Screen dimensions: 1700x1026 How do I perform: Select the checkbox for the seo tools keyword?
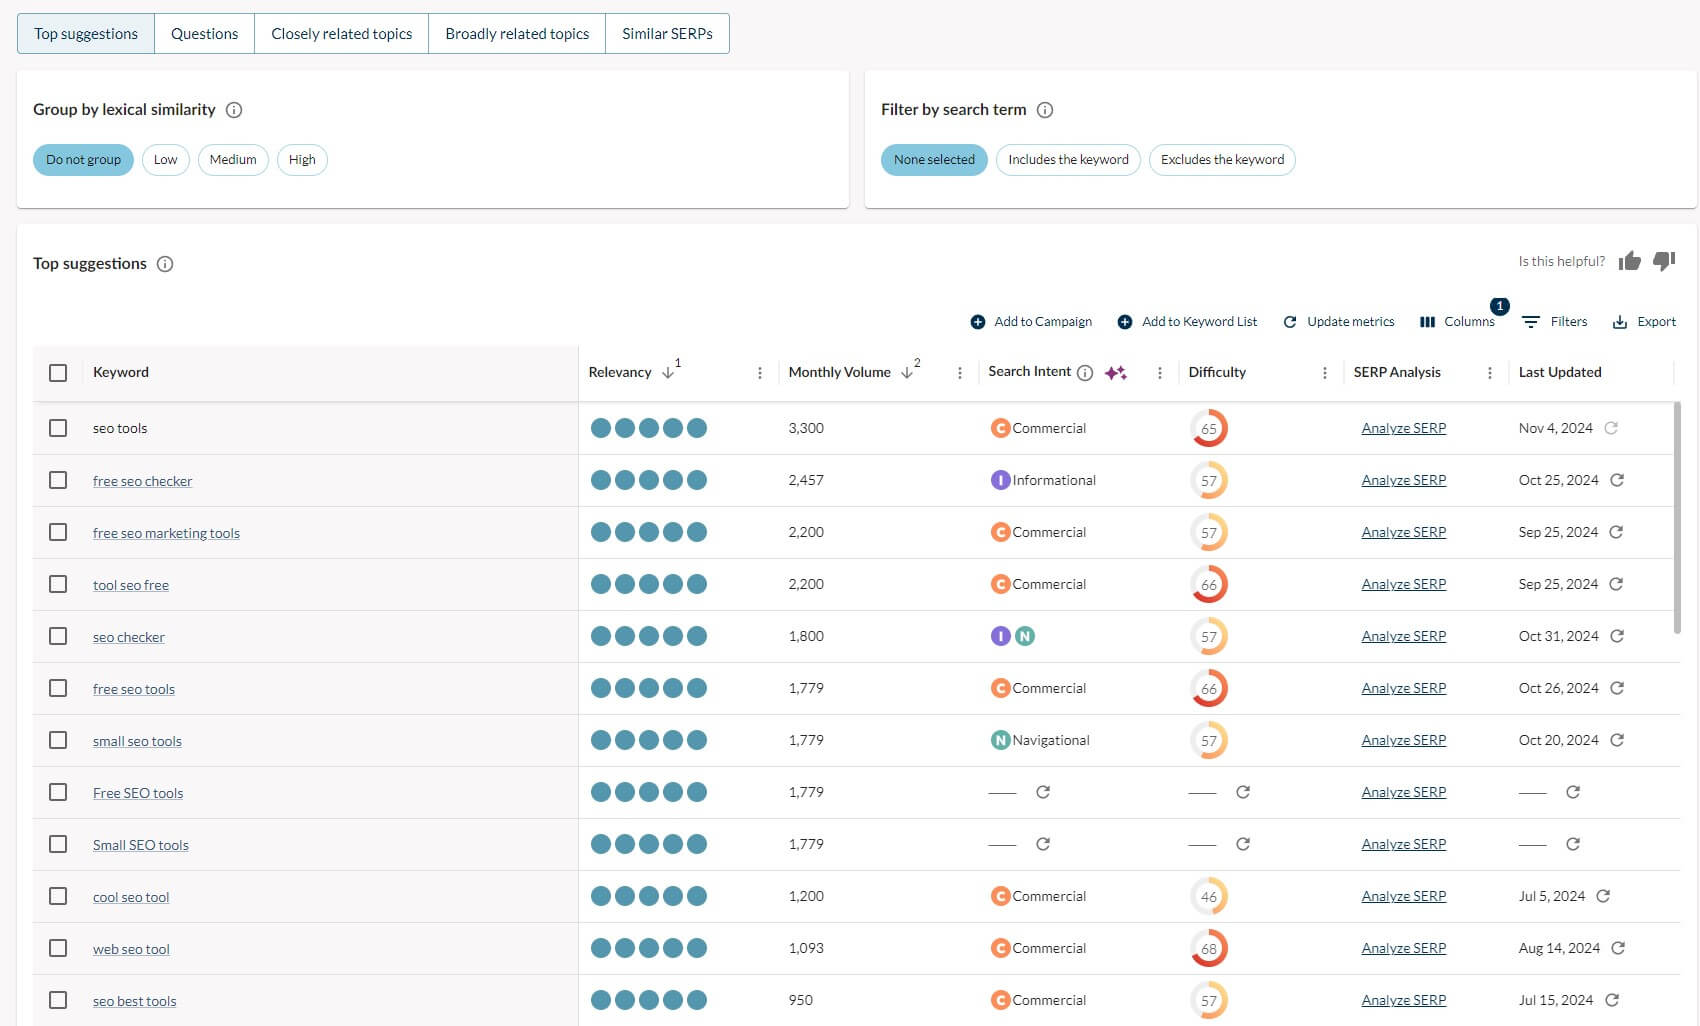click(x=57, y=427)
